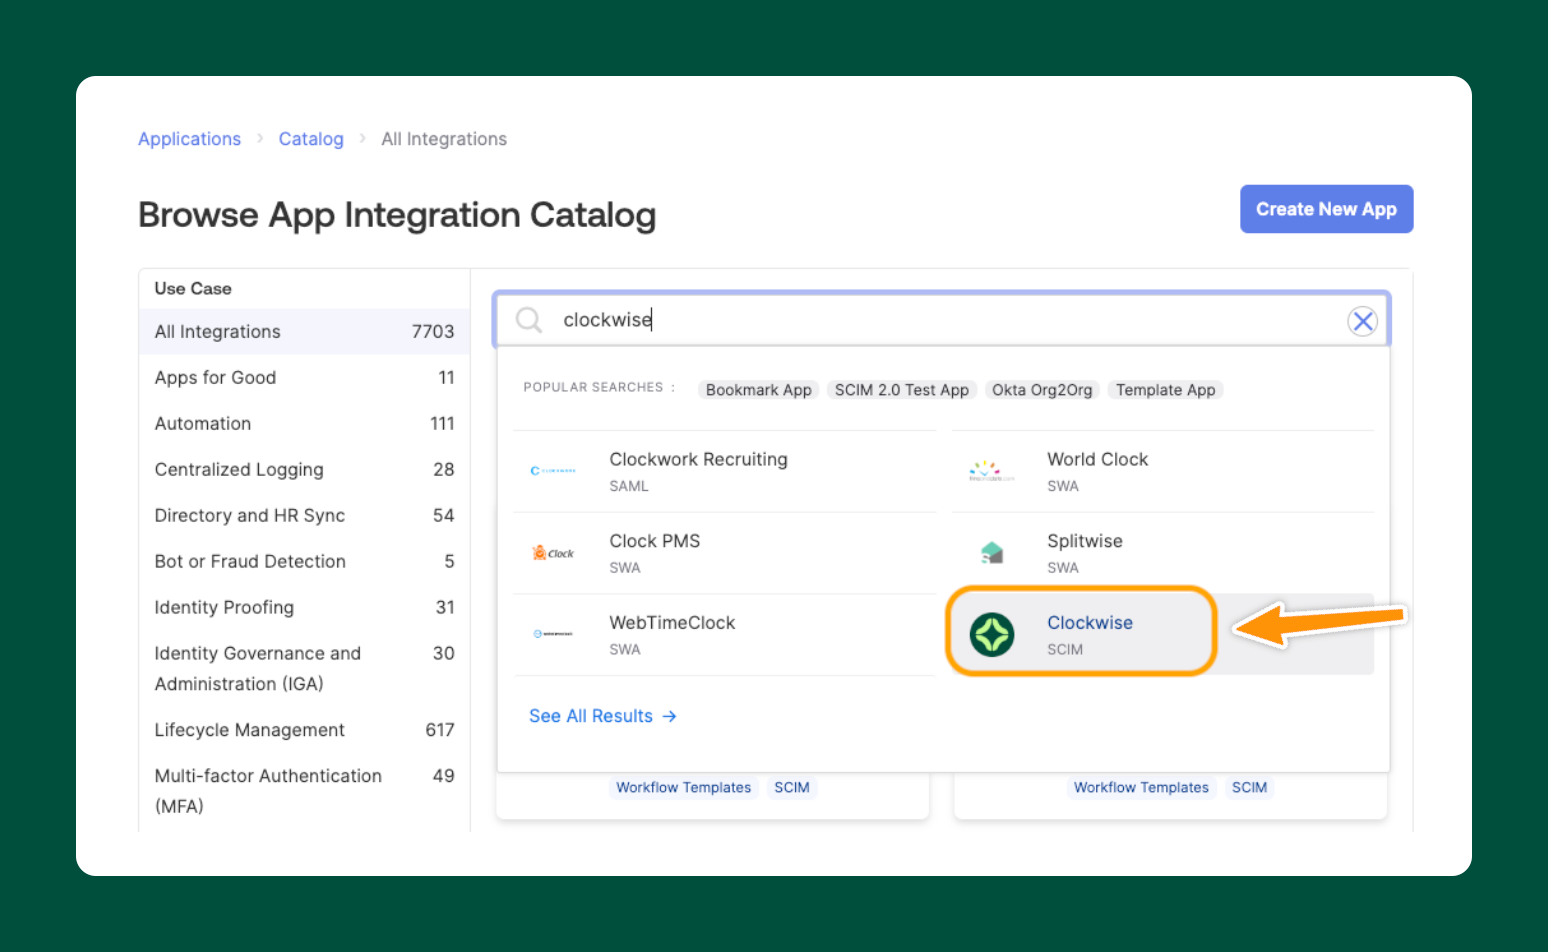
Task: Select Template App popular search
Action: pos(1165,390)
